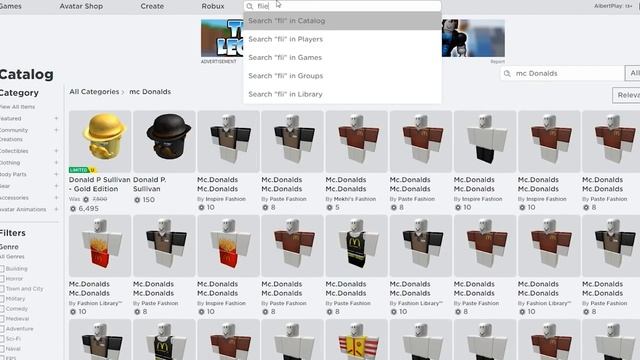Expand the Accessories category

click(x=56, y=198)
